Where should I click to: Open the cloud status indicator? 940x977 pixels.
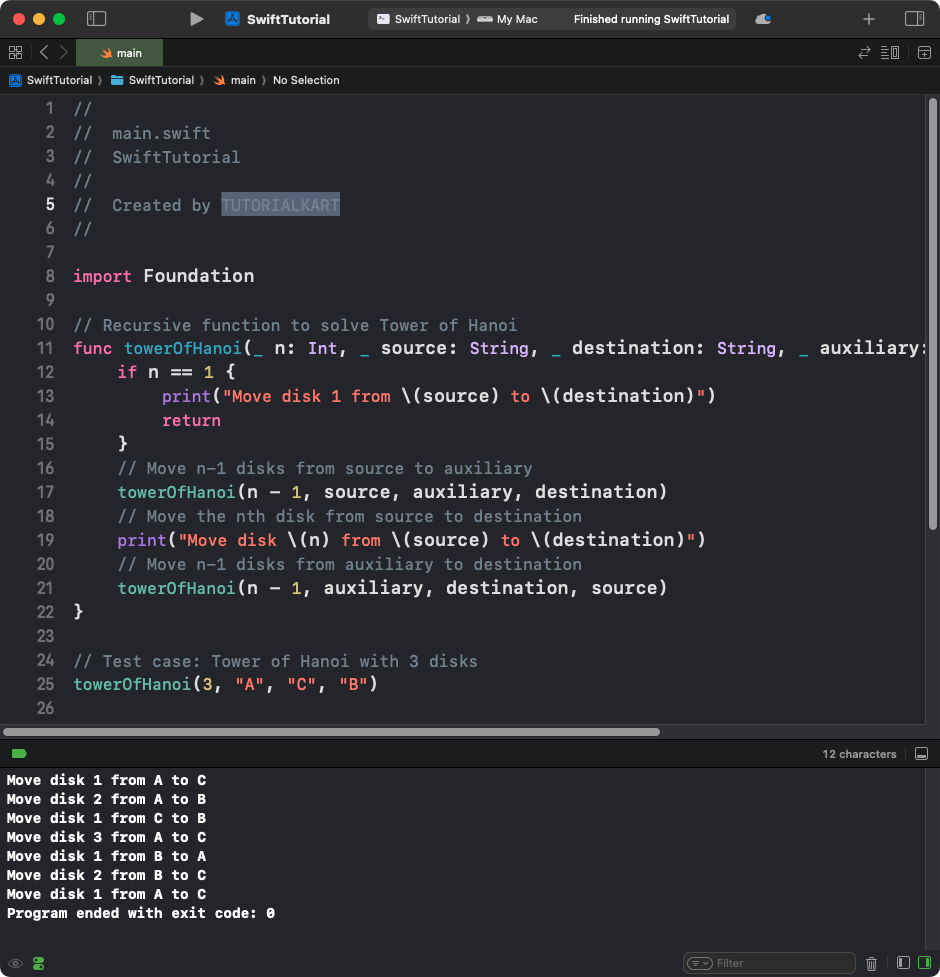point(762,19)
